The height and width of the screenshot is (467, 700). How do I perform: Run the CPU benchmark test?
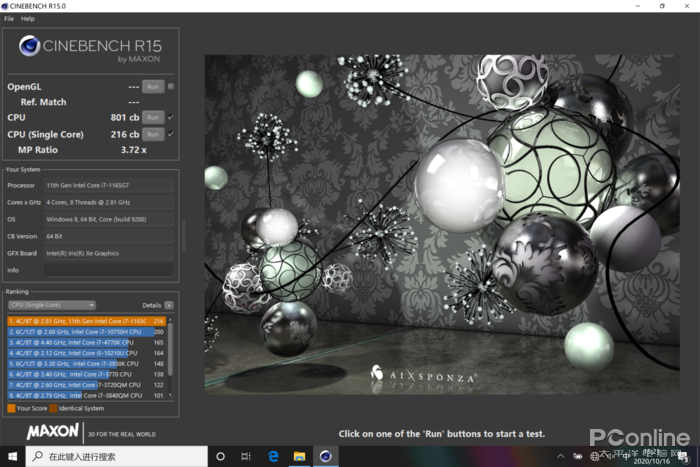tap(152, 118)
